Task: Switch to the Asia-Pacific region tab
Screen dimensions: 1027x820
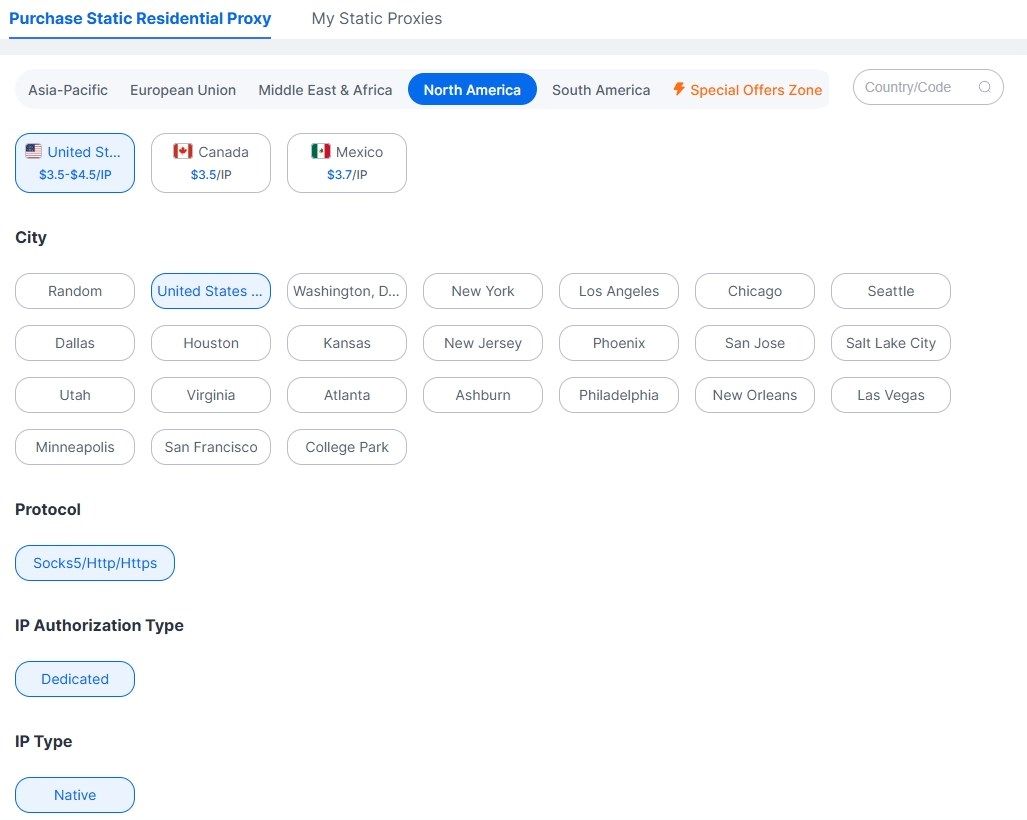Action: coord(68,90)
